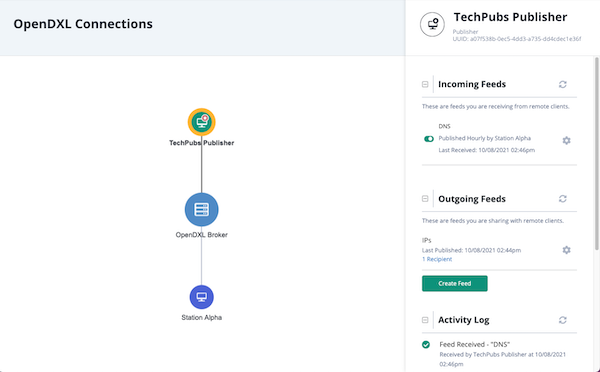
Task: Click the Create Feed button
Action: (455, 284)
